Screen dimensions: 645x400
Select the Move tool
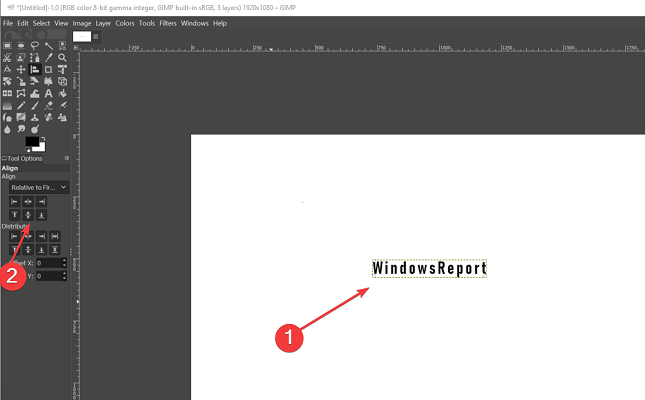coord(21,70)
